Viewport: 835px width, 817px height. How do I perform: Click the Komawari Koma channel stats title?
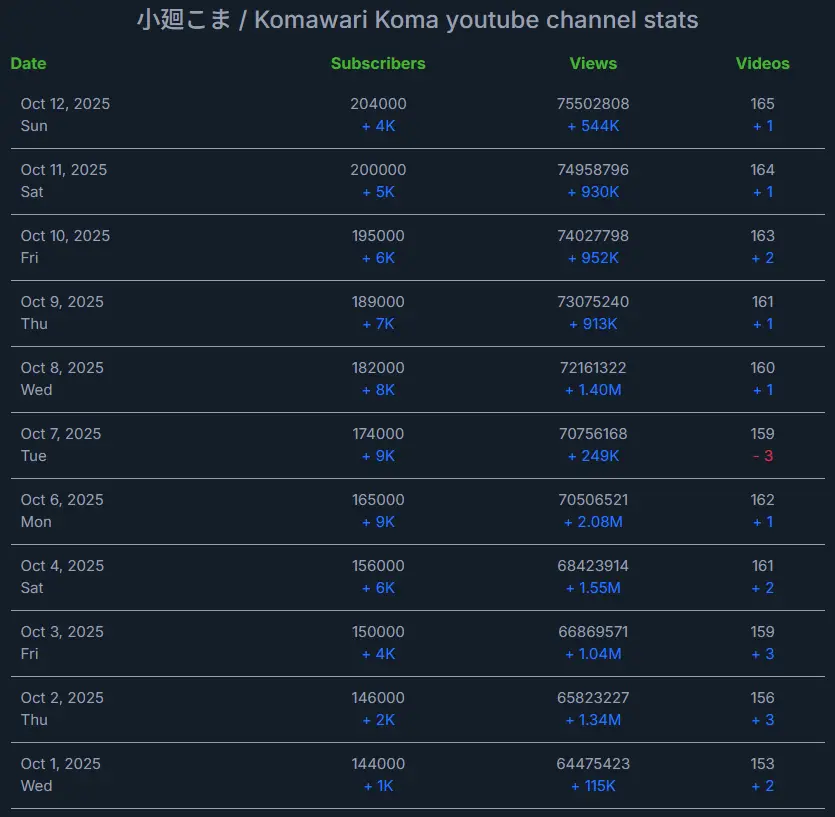pyautogui.click(x=417, y=20)
